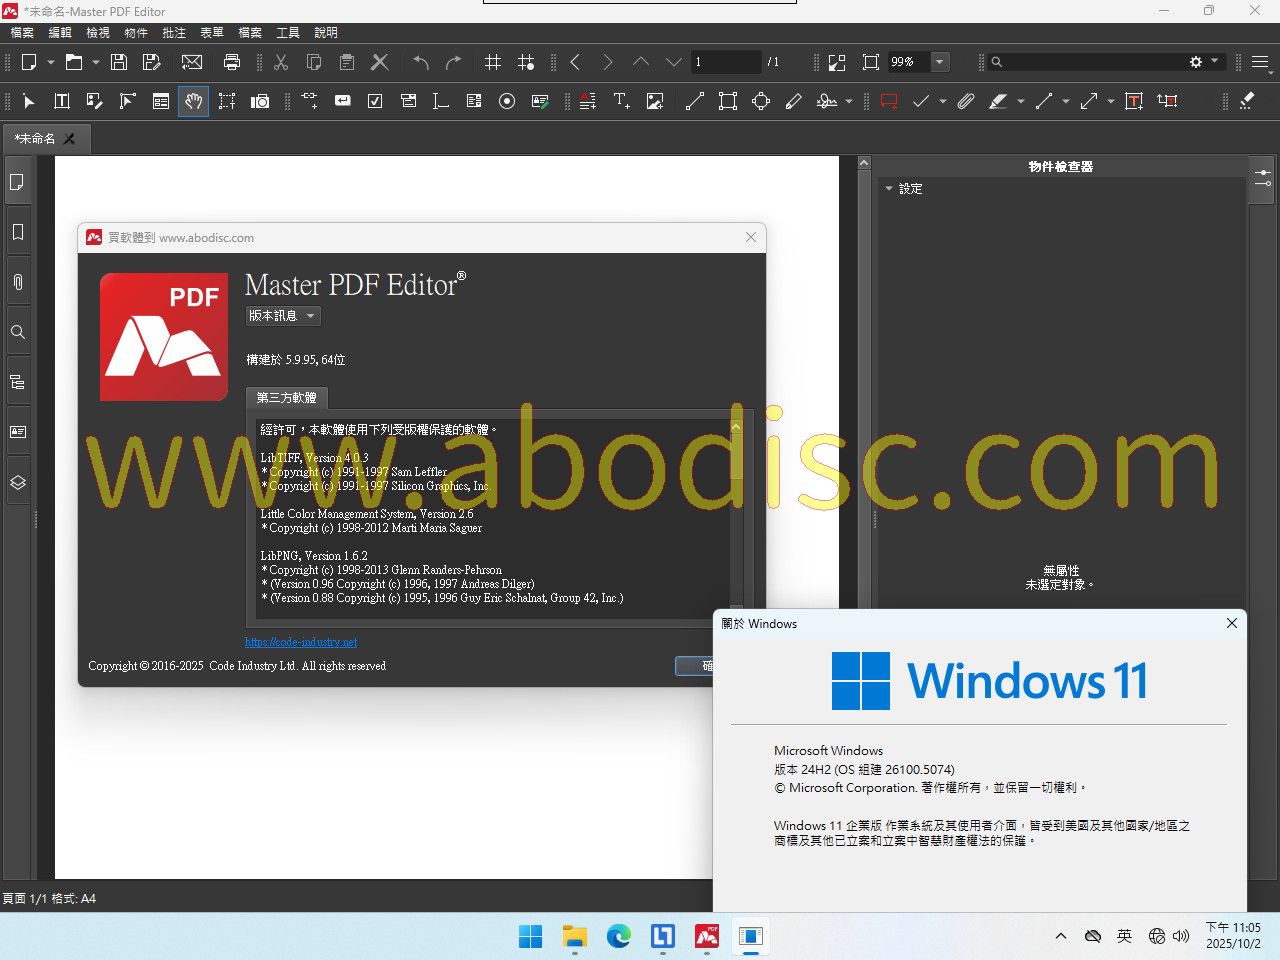Viewport: 1280px width, 960px height.
Task: Toggle snap to grid
Action: [526, 62]
